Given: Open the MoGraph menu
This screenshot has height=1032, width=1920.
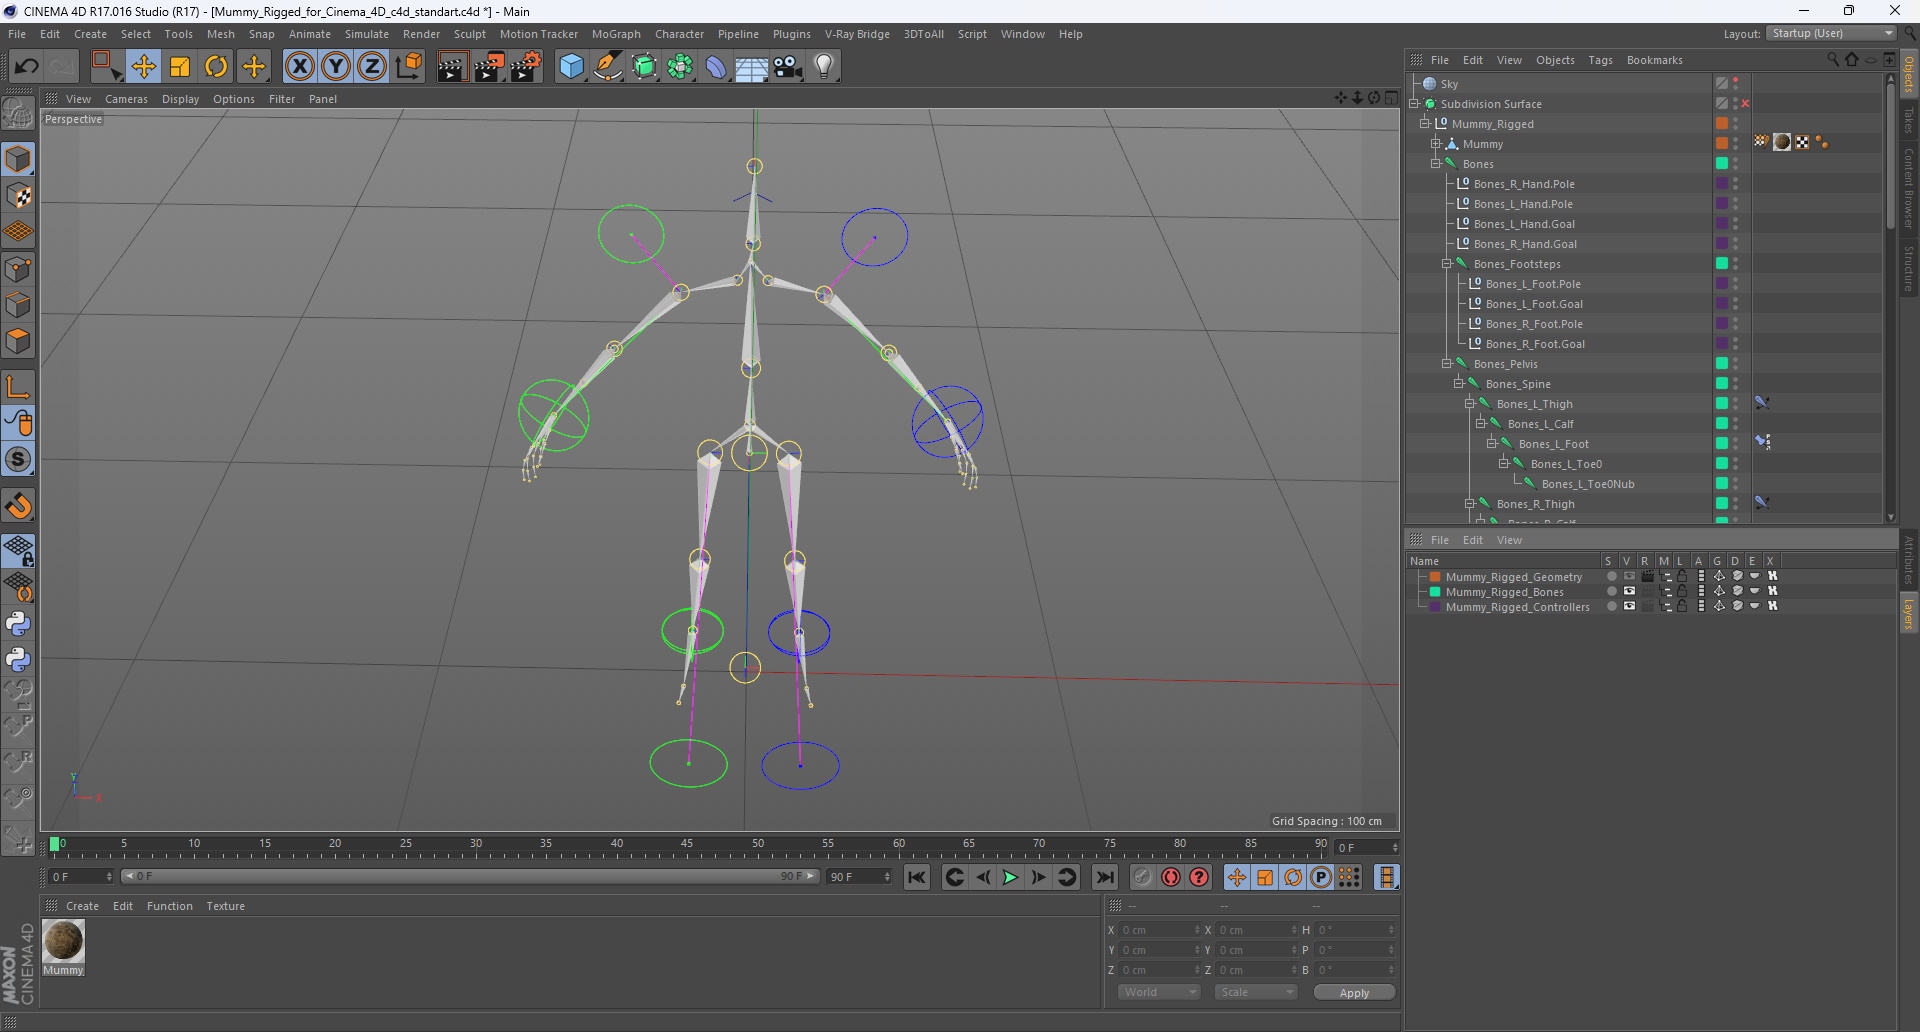Looking at the screenshot, I should (616, 34).
